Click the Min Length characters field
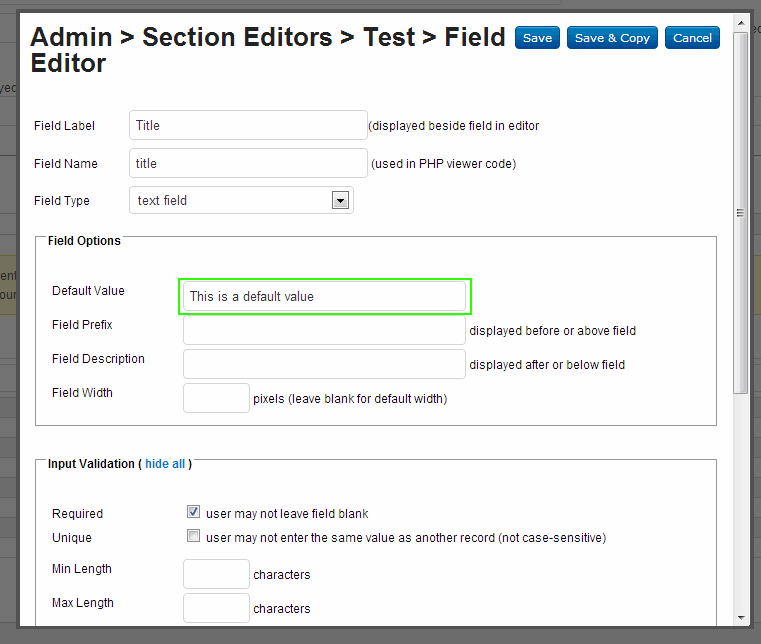 click(216, 574)
